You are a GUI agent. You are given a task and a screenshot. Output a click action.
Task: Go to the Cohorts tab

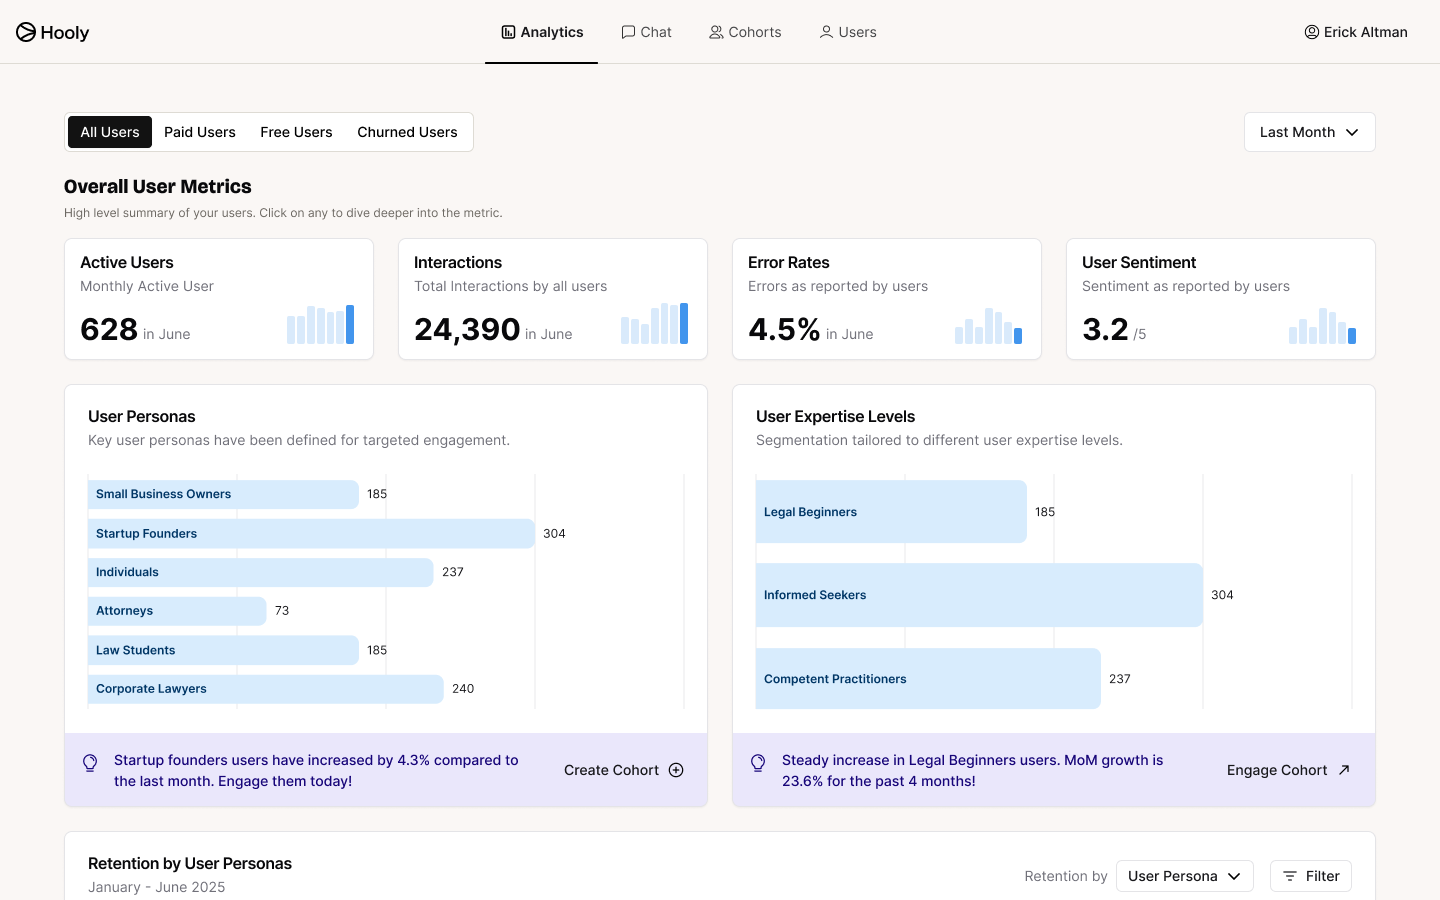[x=745, y=32]
